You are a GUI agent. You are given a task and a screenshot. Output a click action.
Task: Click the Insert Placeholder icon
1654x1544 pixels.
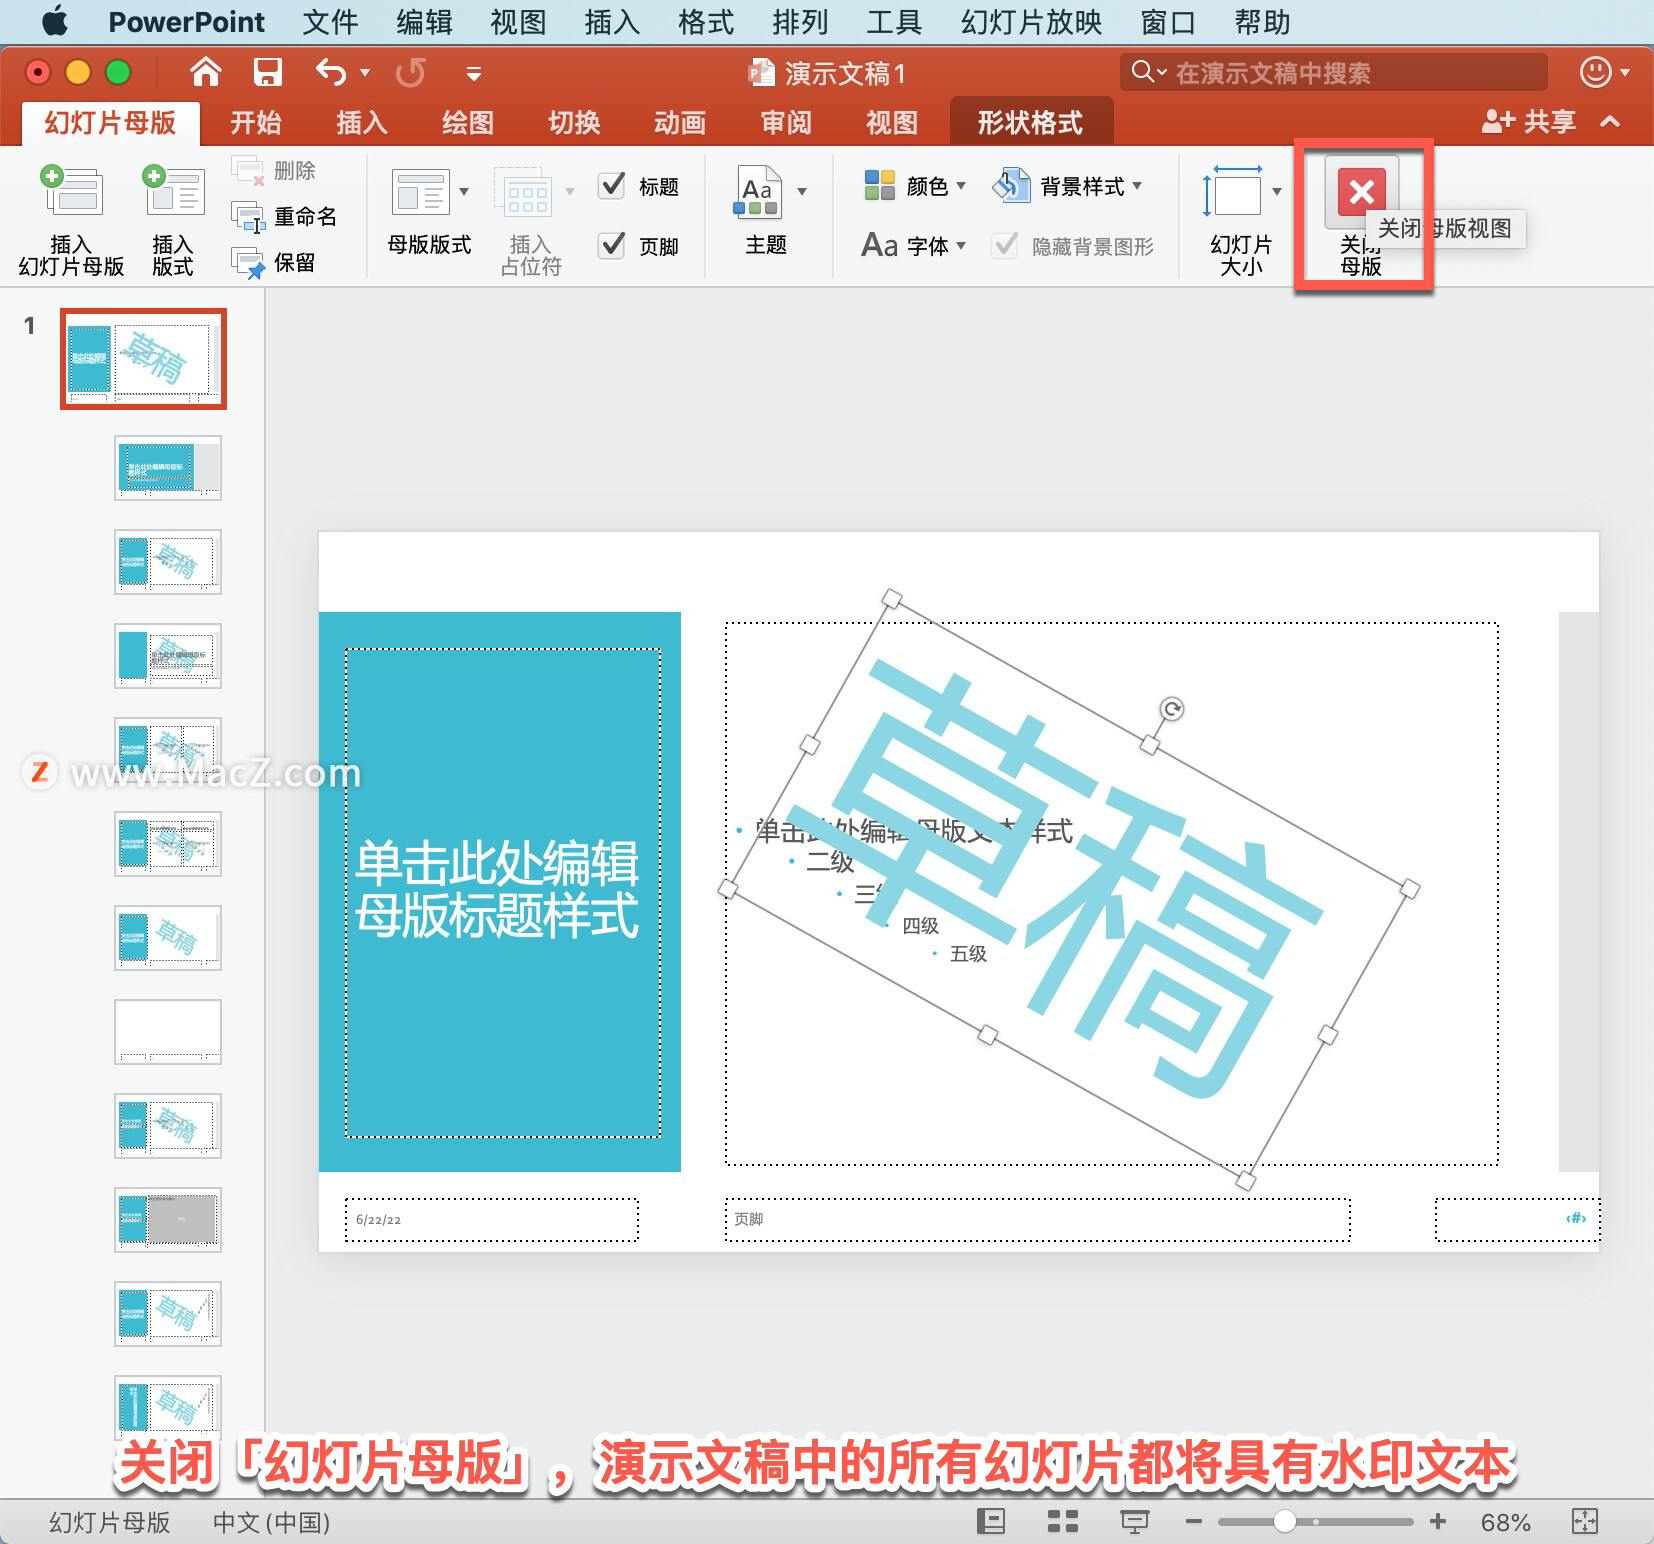tap(523, 191)
